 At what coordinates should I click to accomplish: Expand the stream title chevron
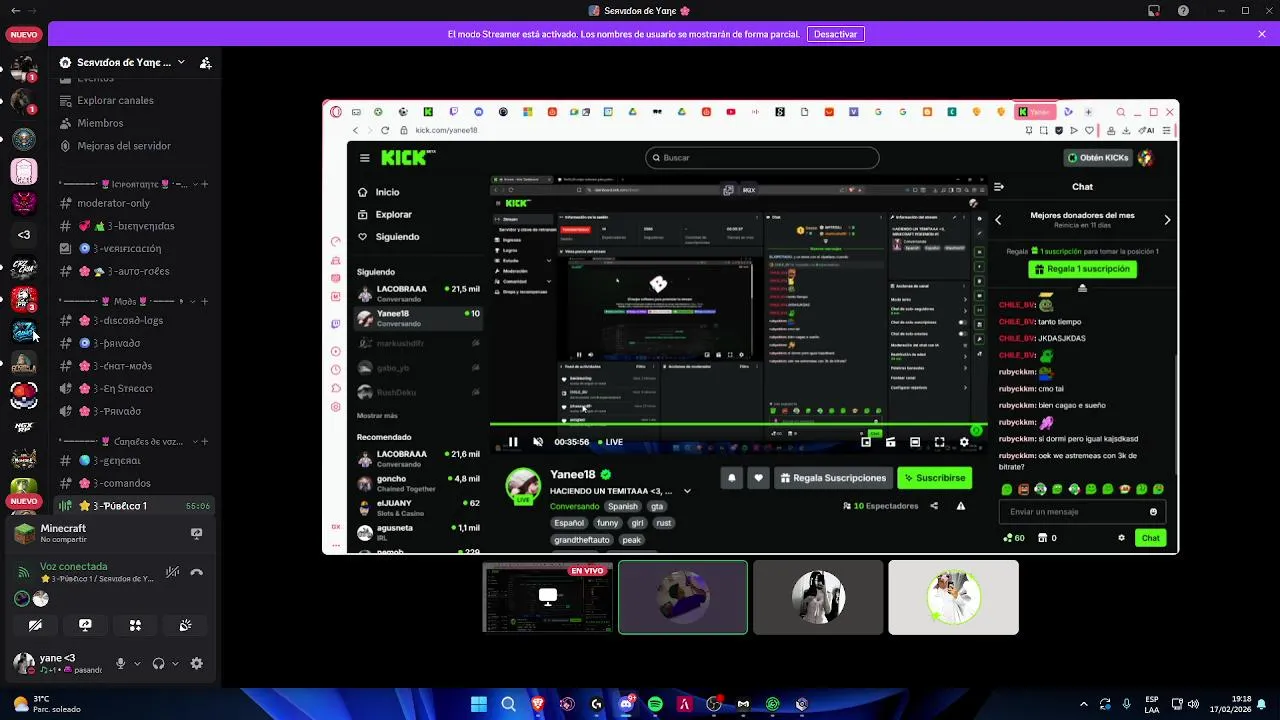tap(687, 491)
